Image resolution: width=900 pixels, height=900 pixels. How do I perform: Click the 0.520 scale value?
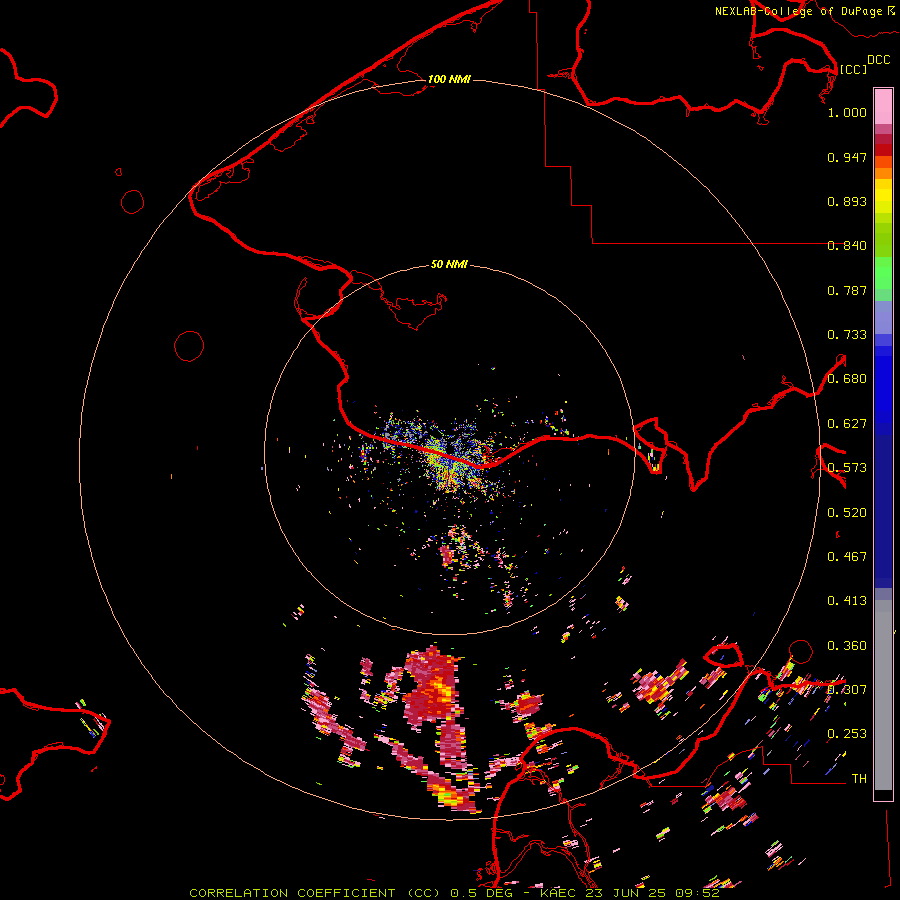click(x=847, y=513)
